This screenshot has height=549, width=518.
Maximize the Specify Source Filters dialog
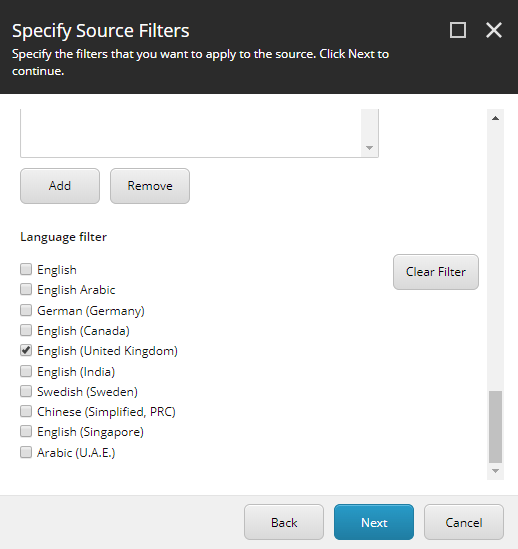click(x=458, y=30)
